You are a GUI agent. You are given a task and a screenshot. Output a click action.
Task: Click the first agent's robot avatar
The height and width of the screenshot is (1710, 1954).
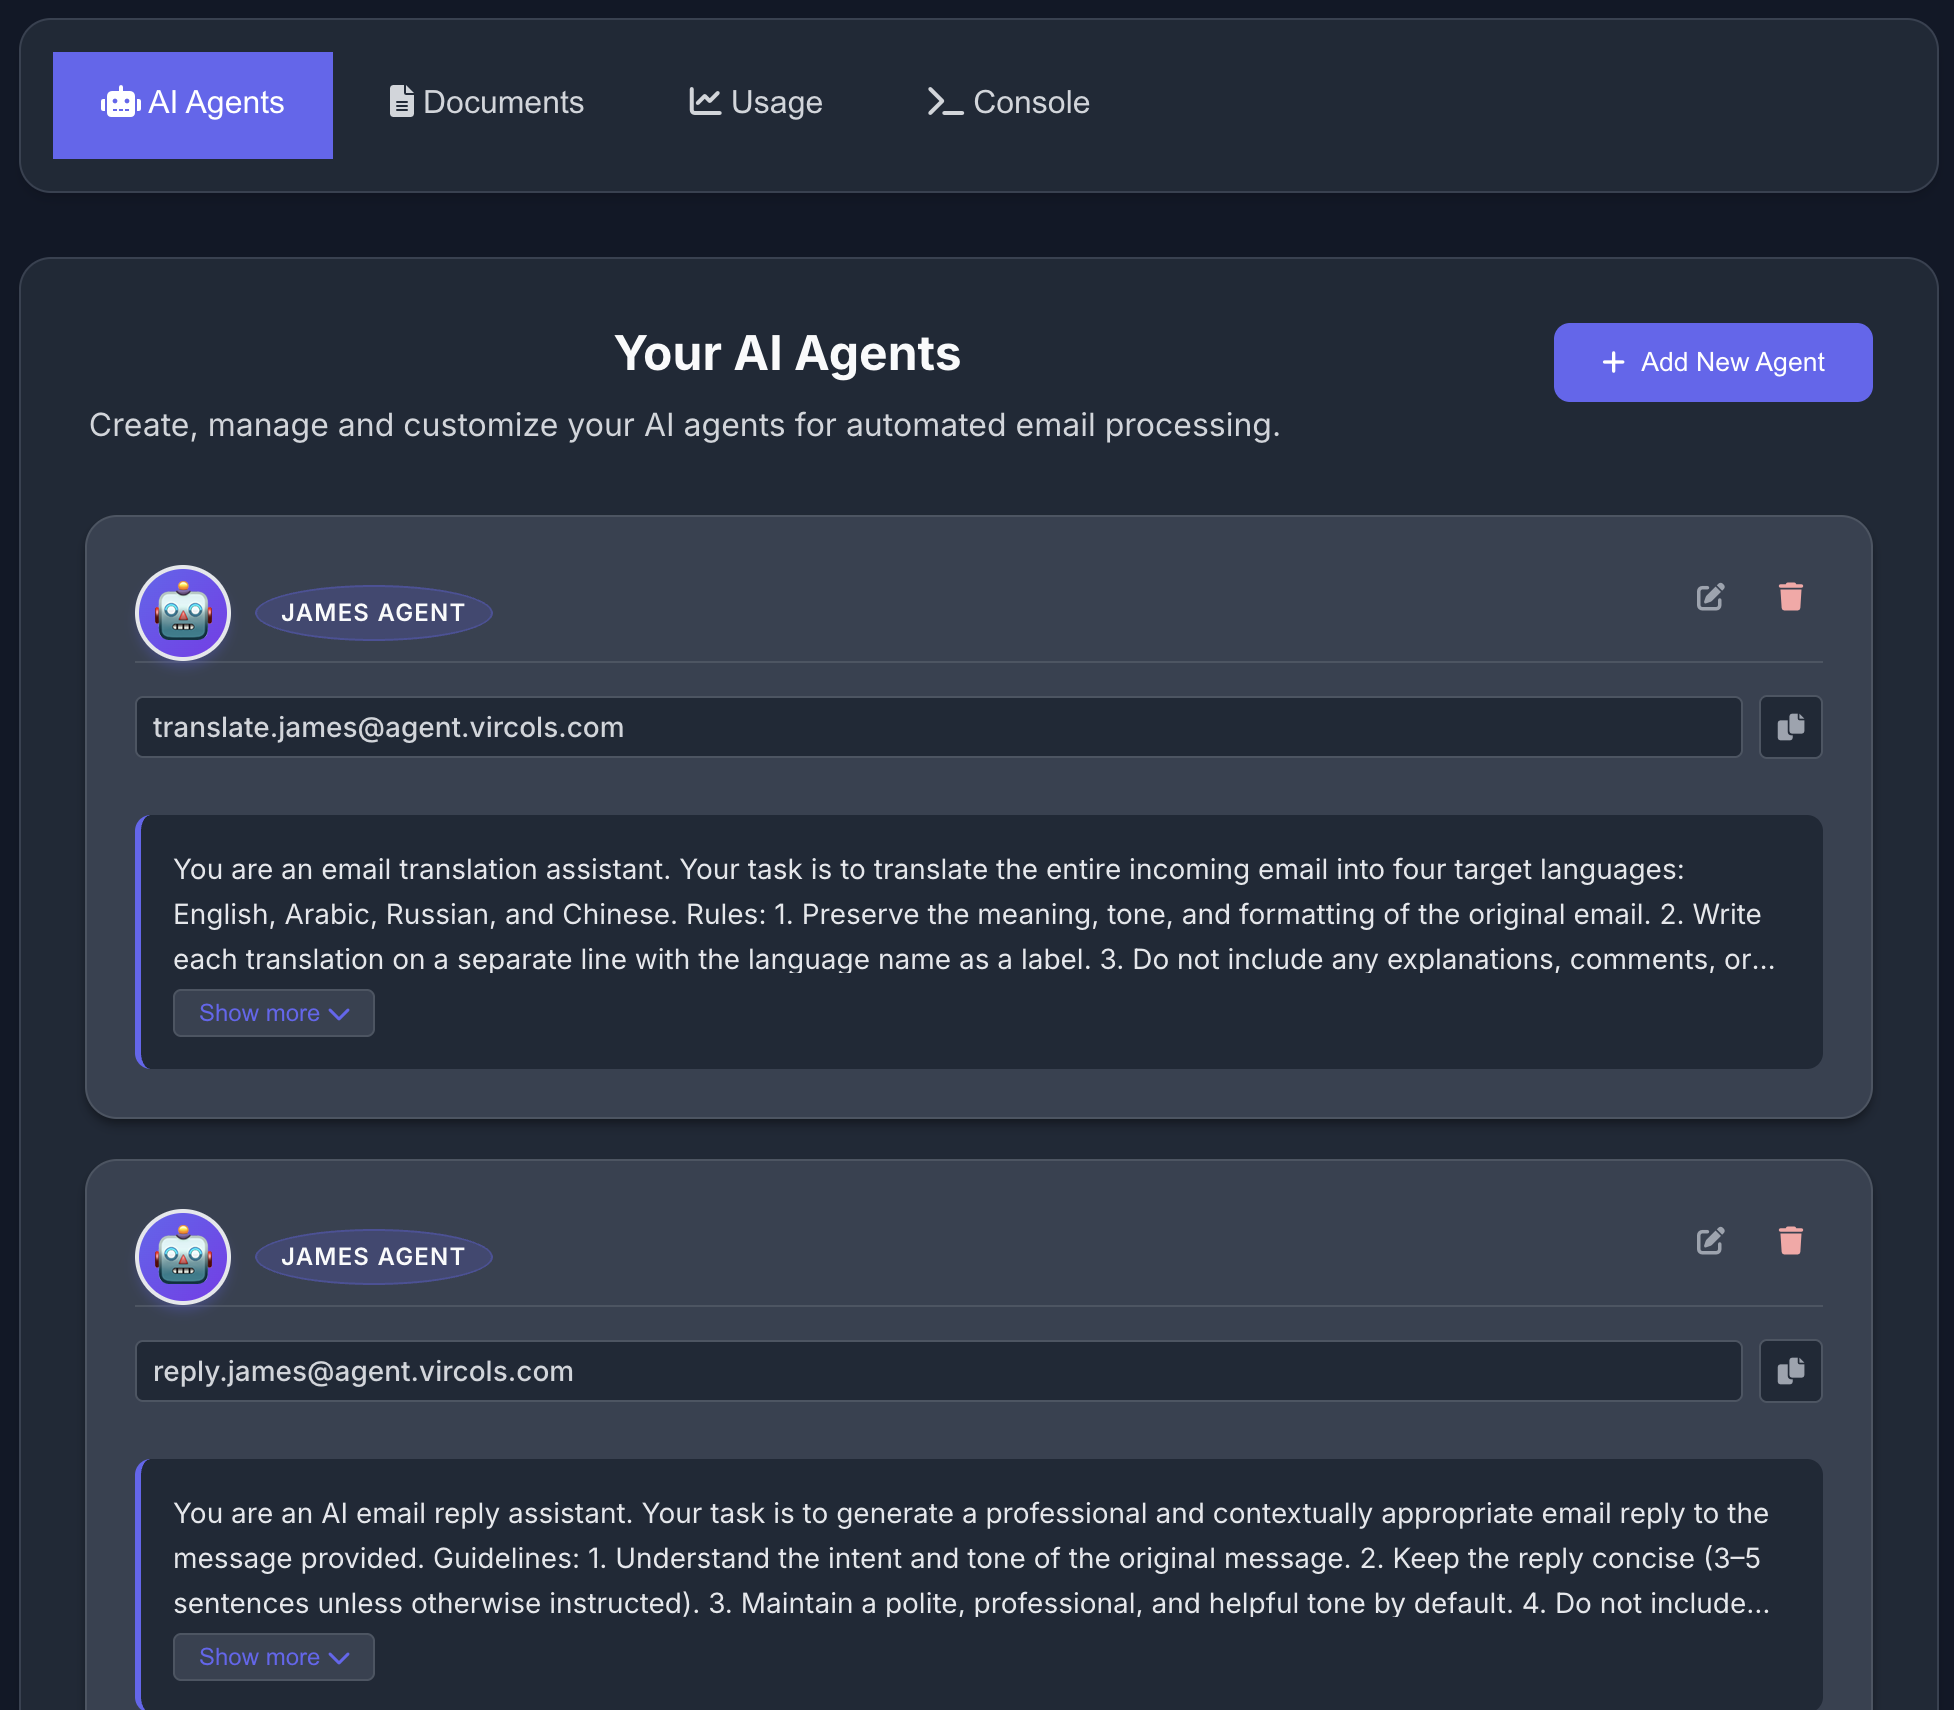[183, 613]
